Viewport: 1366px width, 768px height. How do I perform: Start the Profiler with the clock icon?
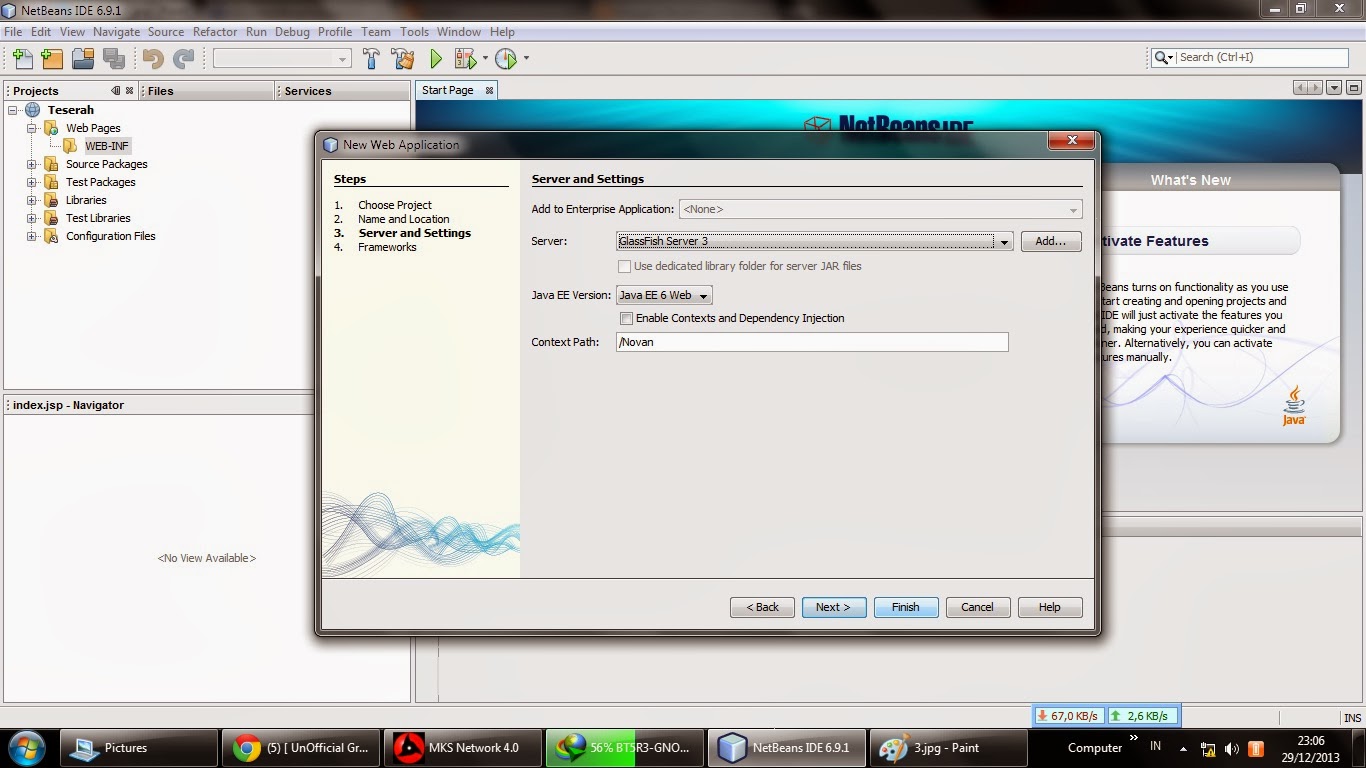click(504, 58)
